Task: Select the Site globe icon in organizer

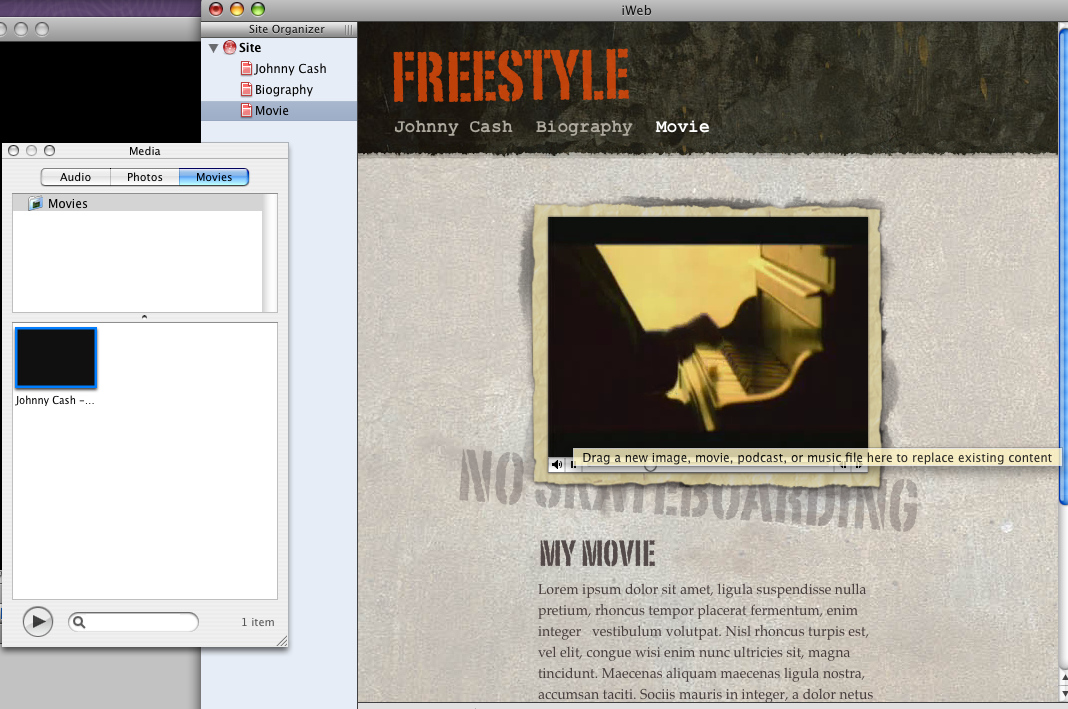Action: (230, 48)
